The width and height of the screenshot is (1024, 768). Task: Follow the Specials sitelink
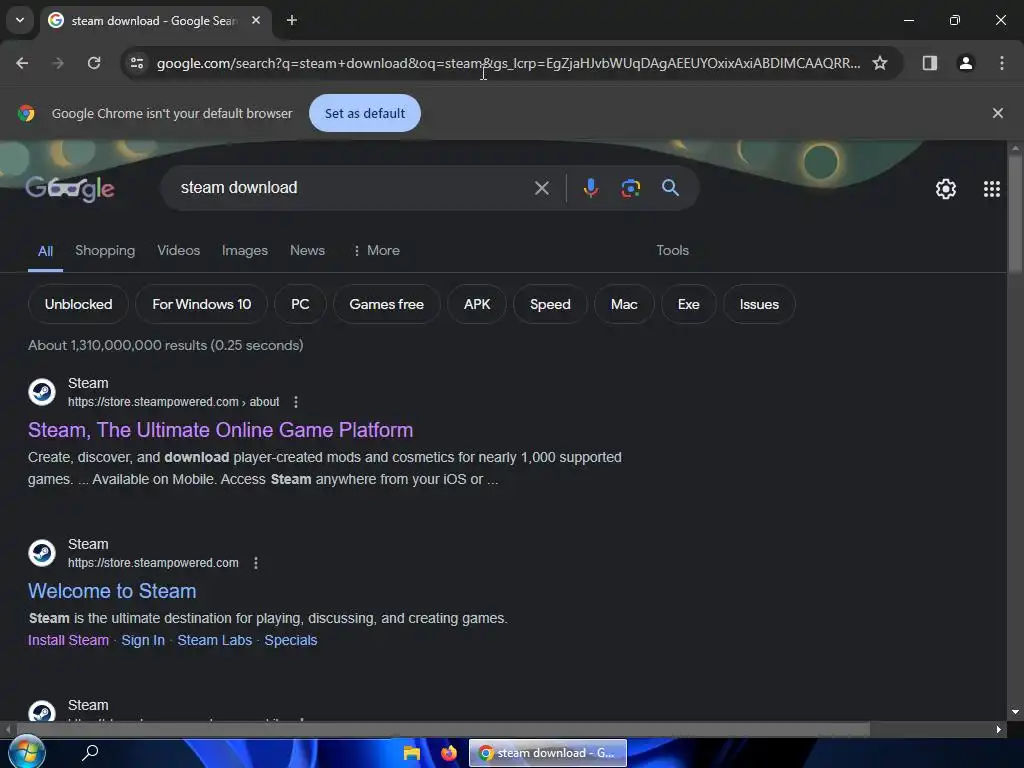[291, 640]
